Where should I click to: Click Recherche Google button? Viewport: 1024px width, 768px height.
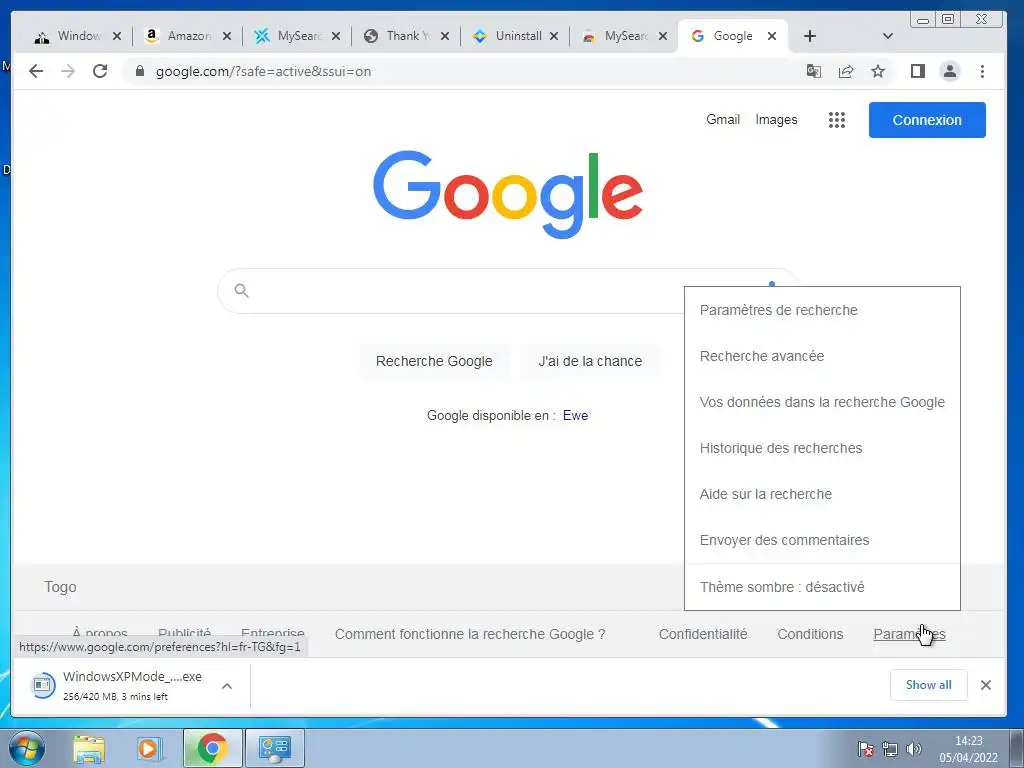pyautogui.click(x=434, y=361)
